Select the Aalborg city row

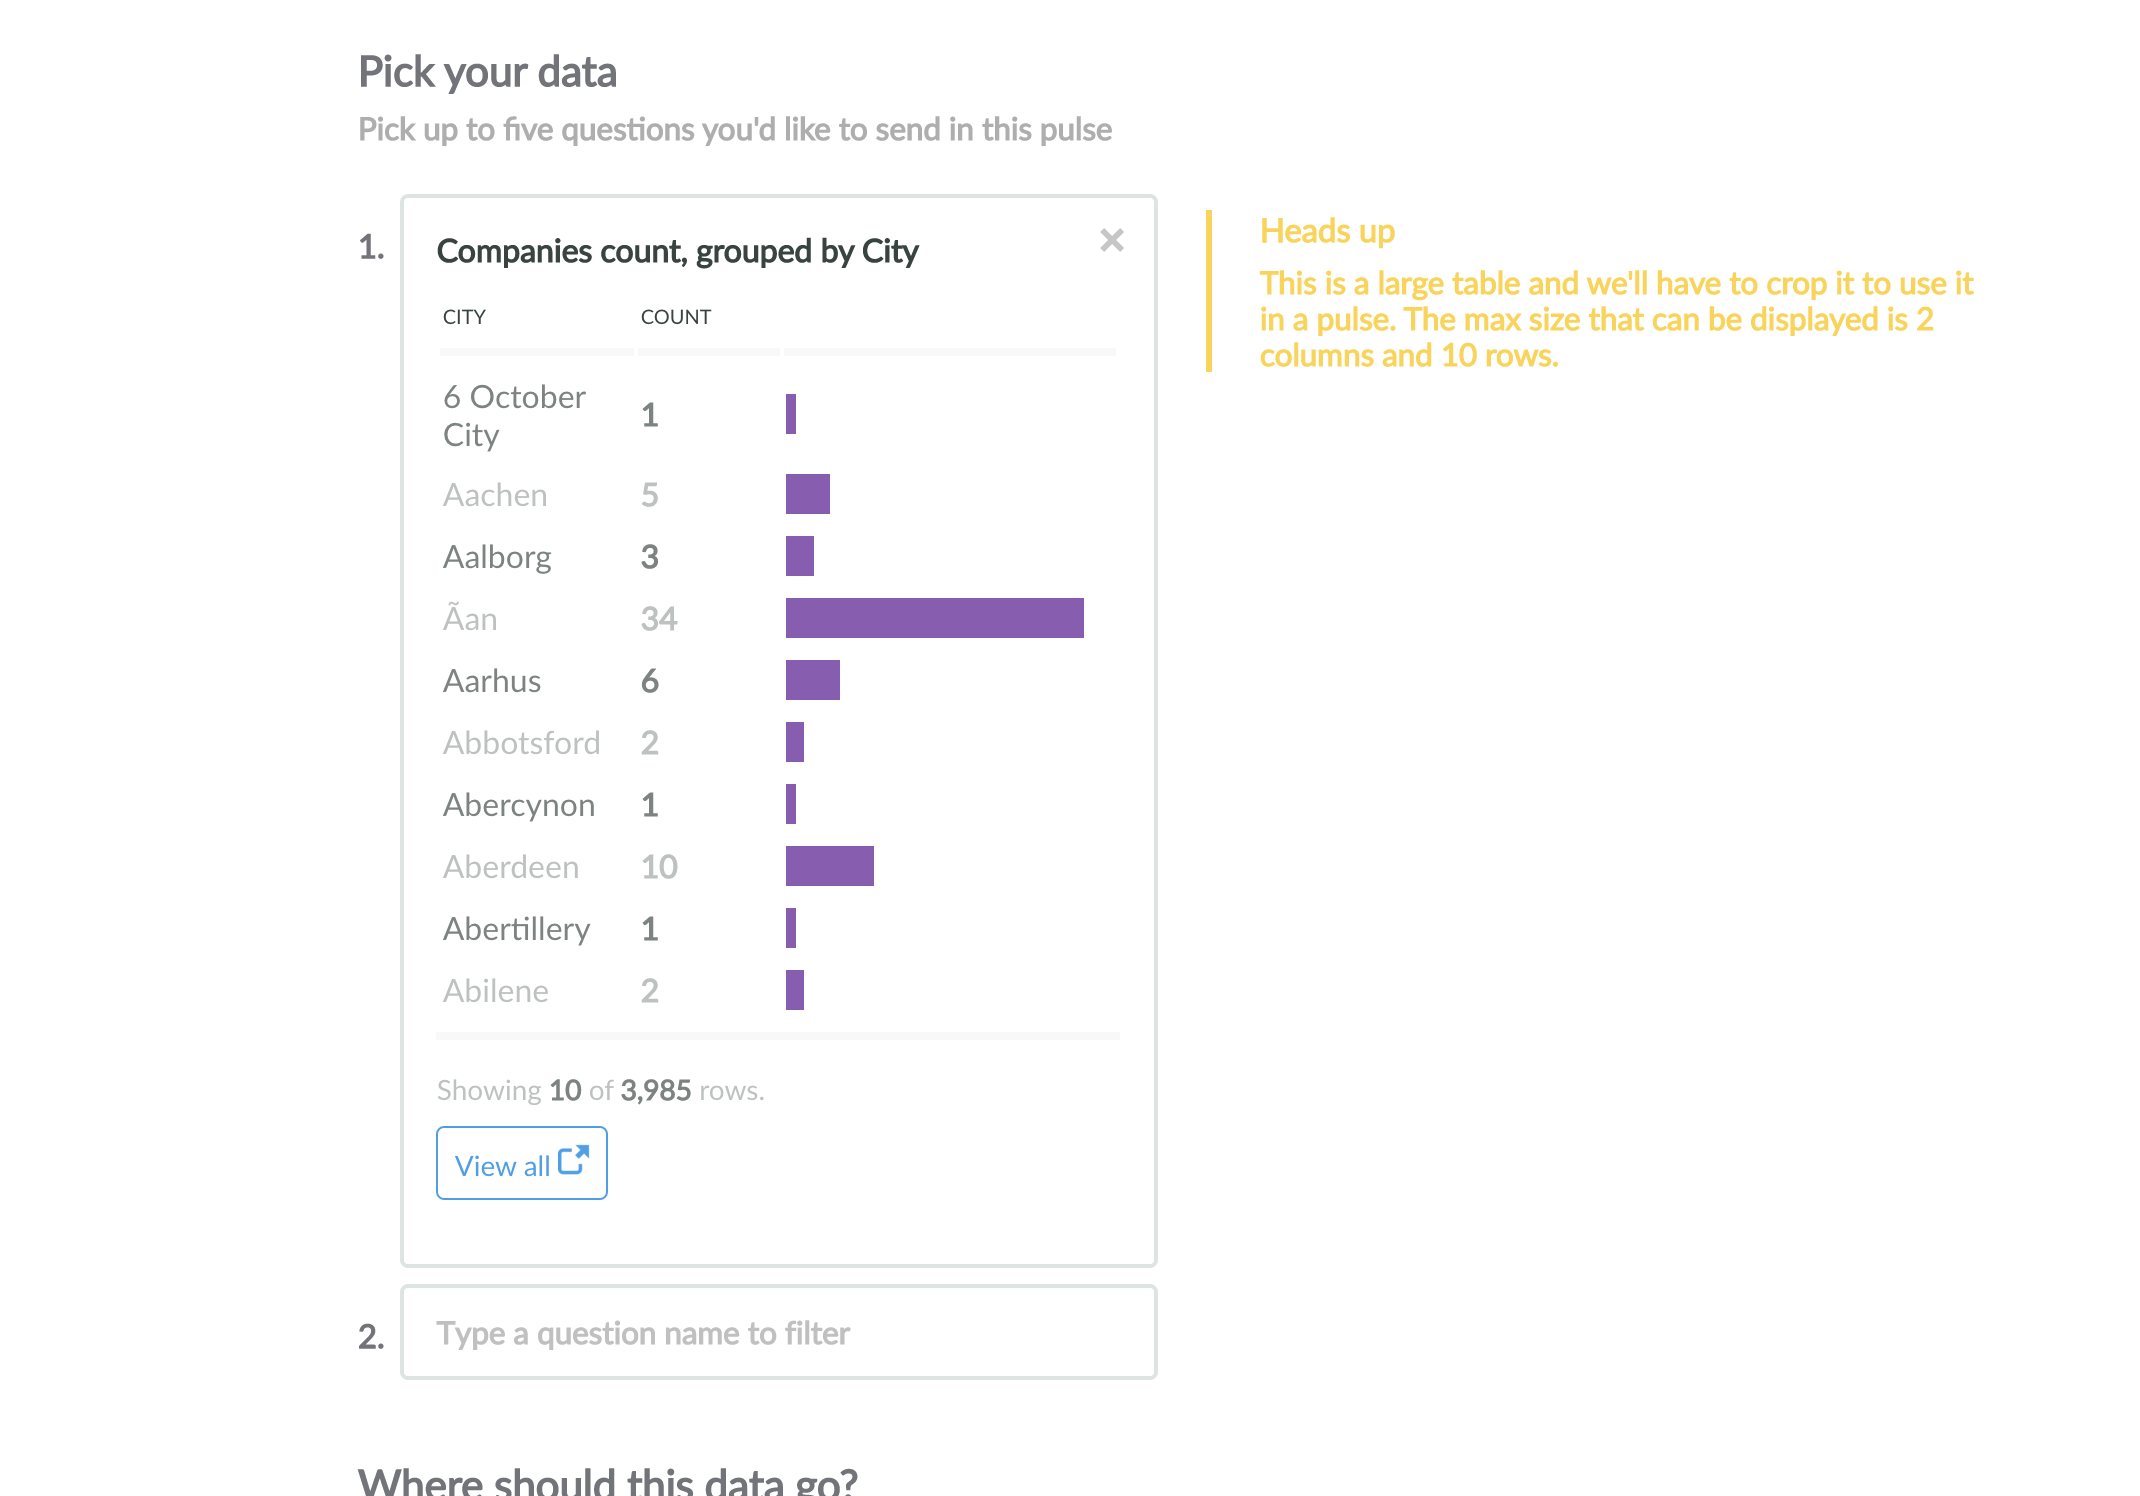(x=497, y=557)
